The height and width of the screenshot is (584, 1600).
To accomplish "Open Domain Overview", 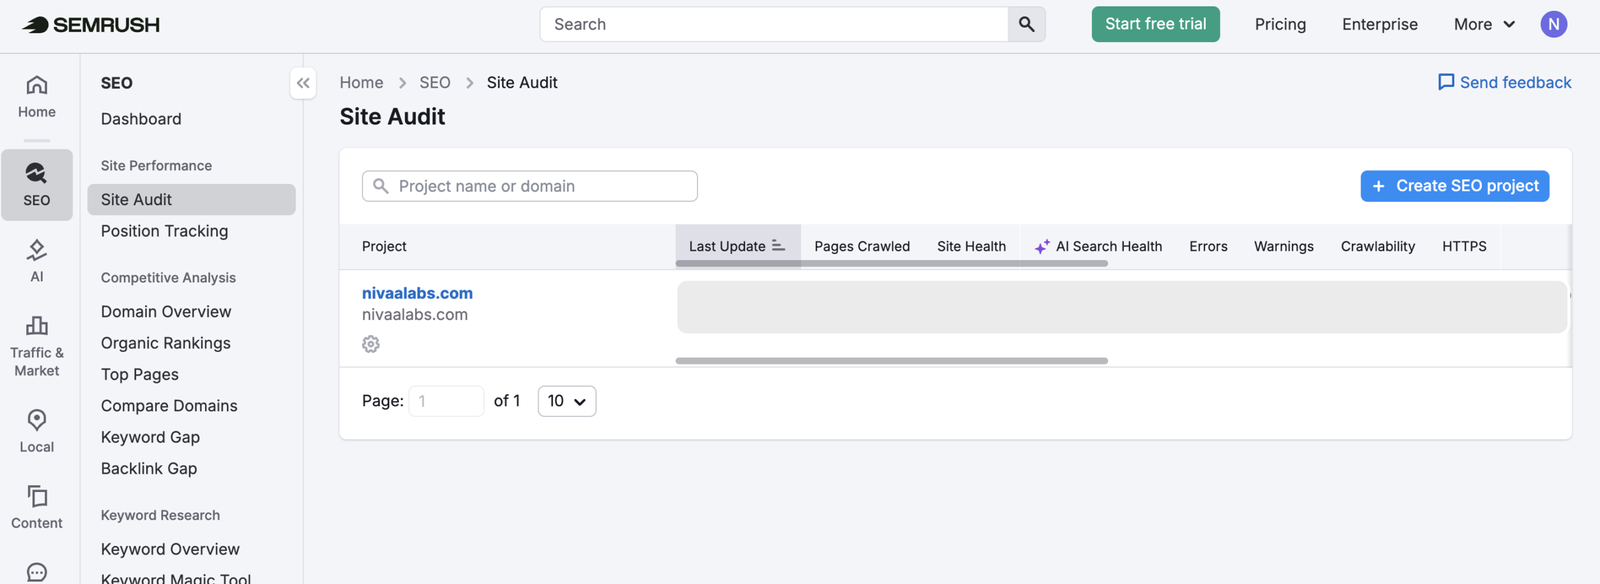I will [x=166, y=312].
